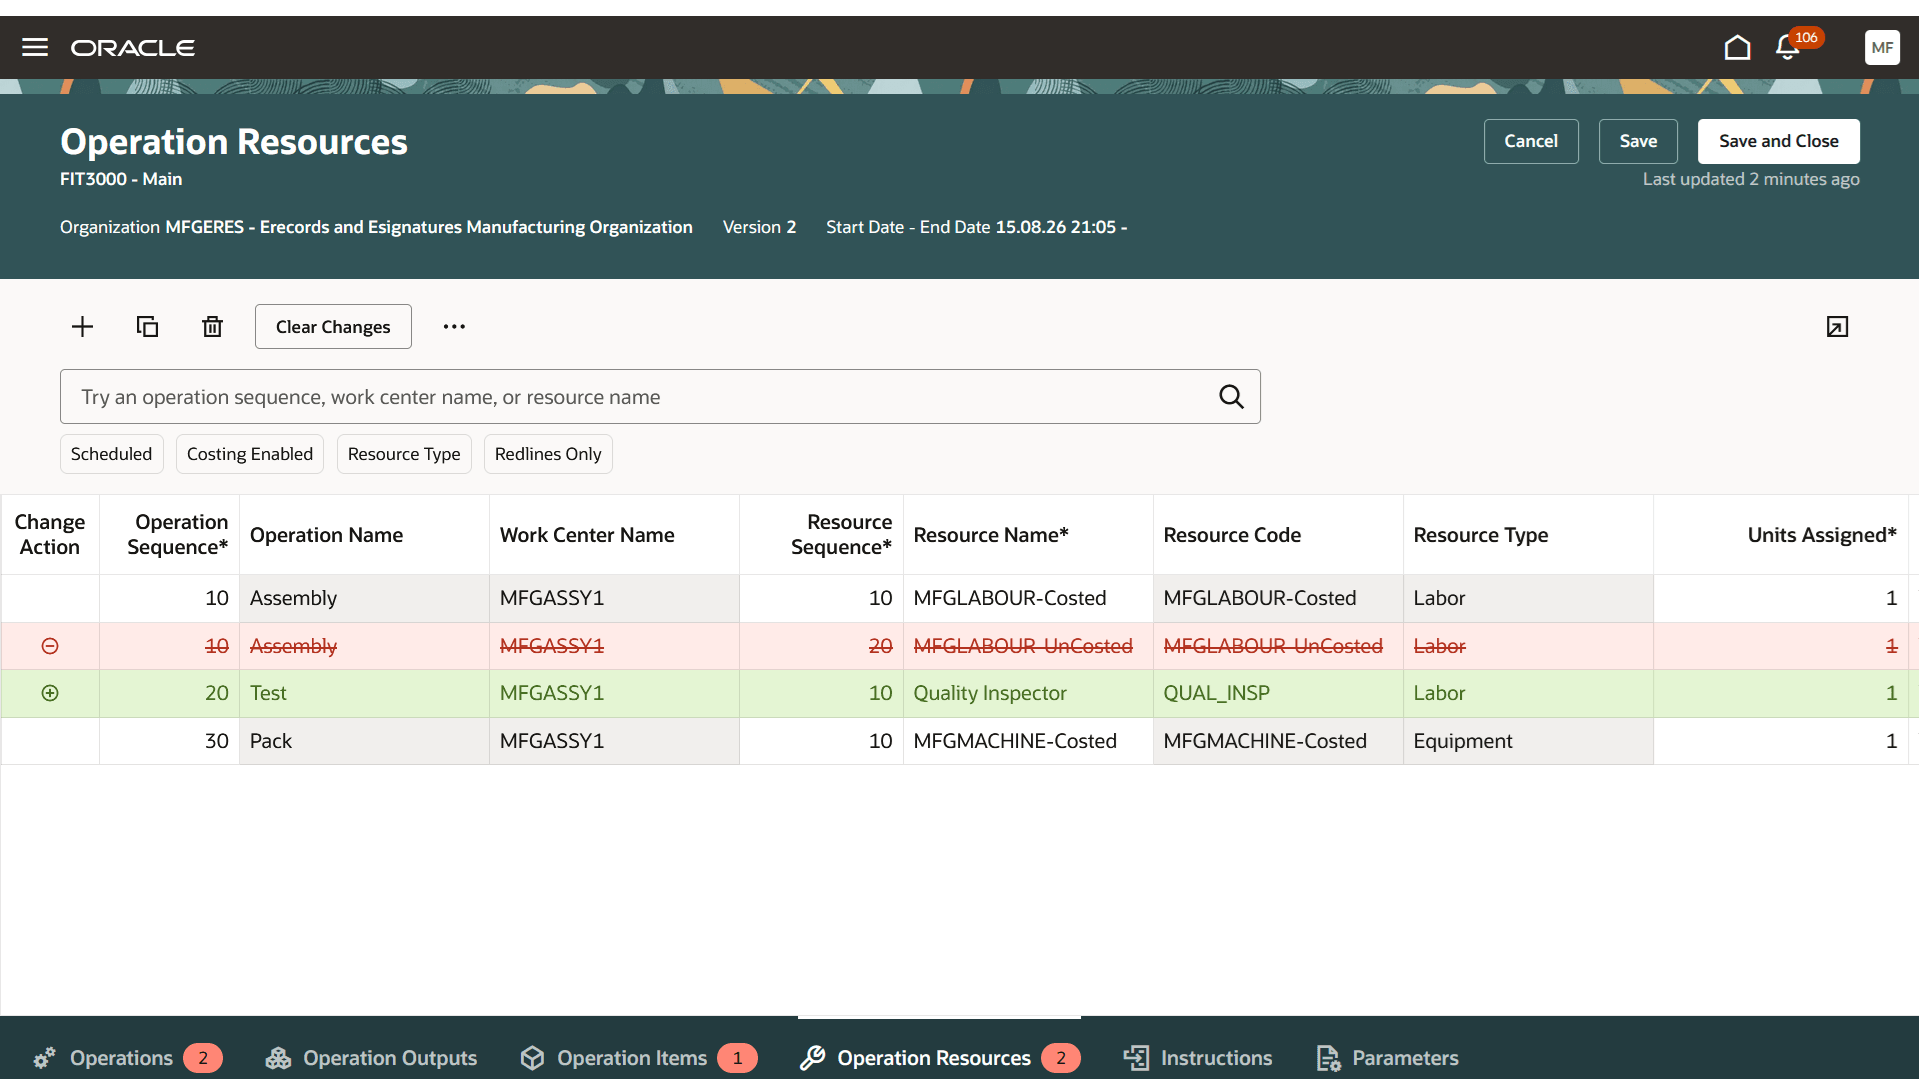Screen dimensions: 1919x1079
Task: Select the Quality Inspector resource name cell
Action: click(1027, 693)
